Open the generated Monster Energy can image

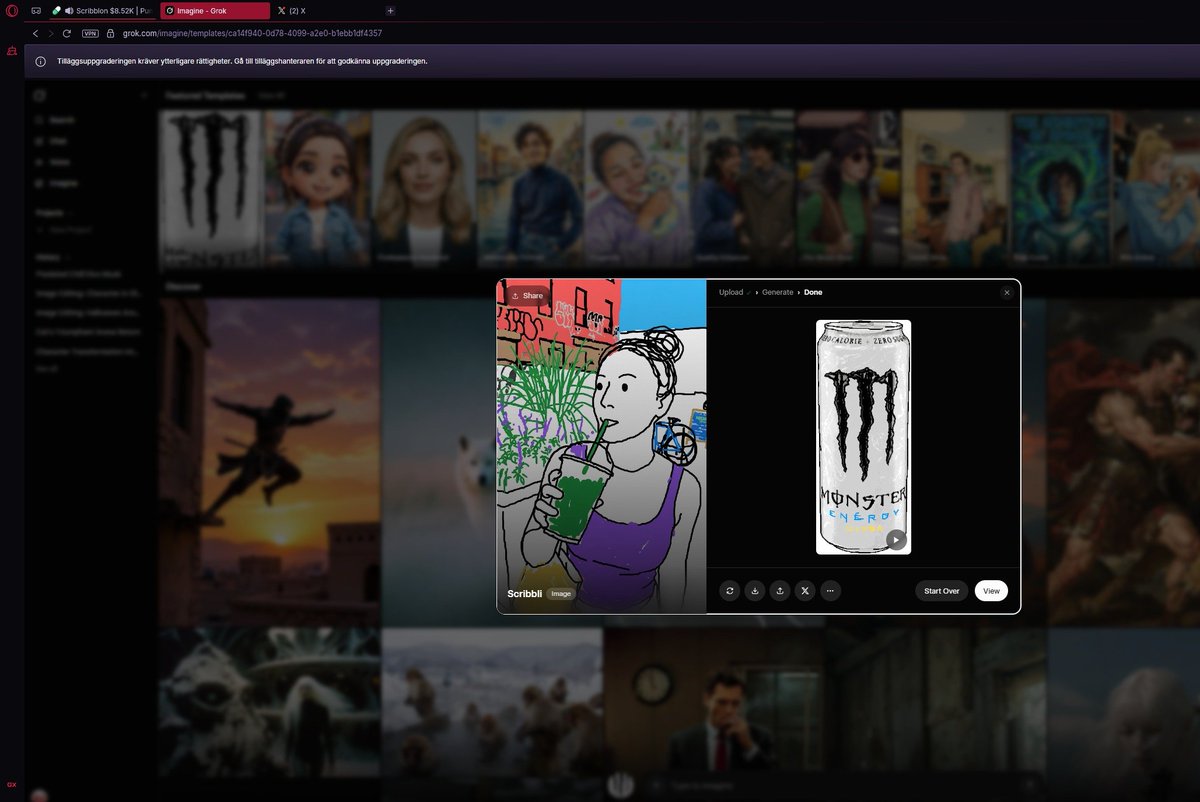coord(863,437)
